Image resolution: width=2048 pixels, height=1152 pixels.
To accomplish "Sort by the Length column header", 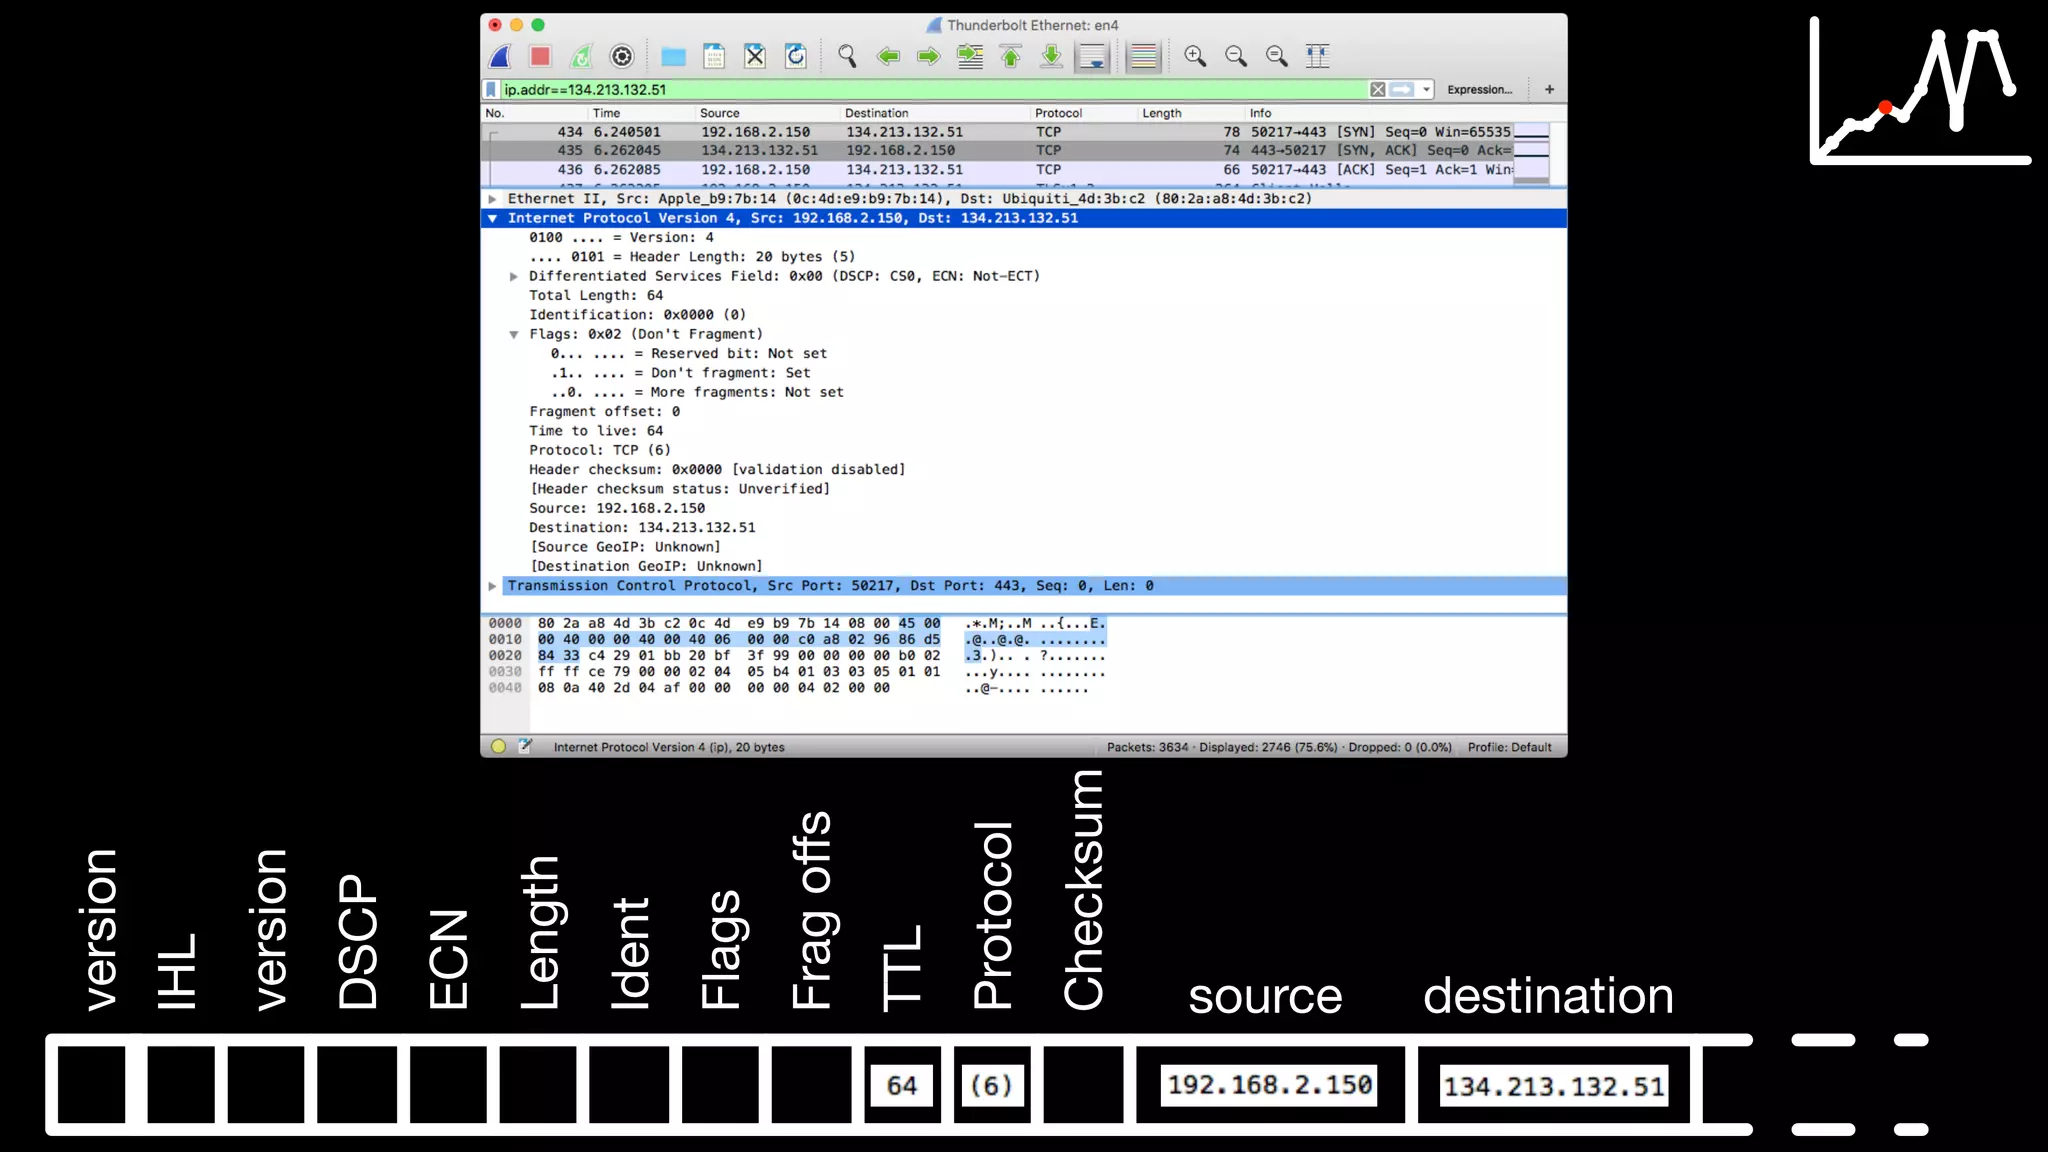I will [1191, 113].
